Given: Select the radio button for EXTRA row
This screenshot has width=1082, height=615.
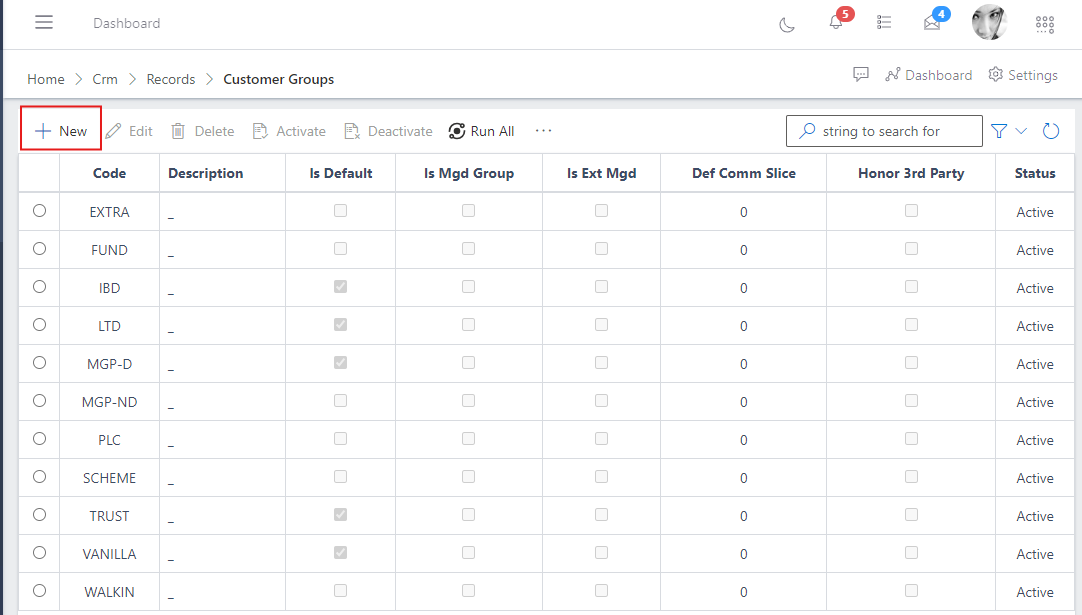Looking at the screenshot, I should [40, 211].
